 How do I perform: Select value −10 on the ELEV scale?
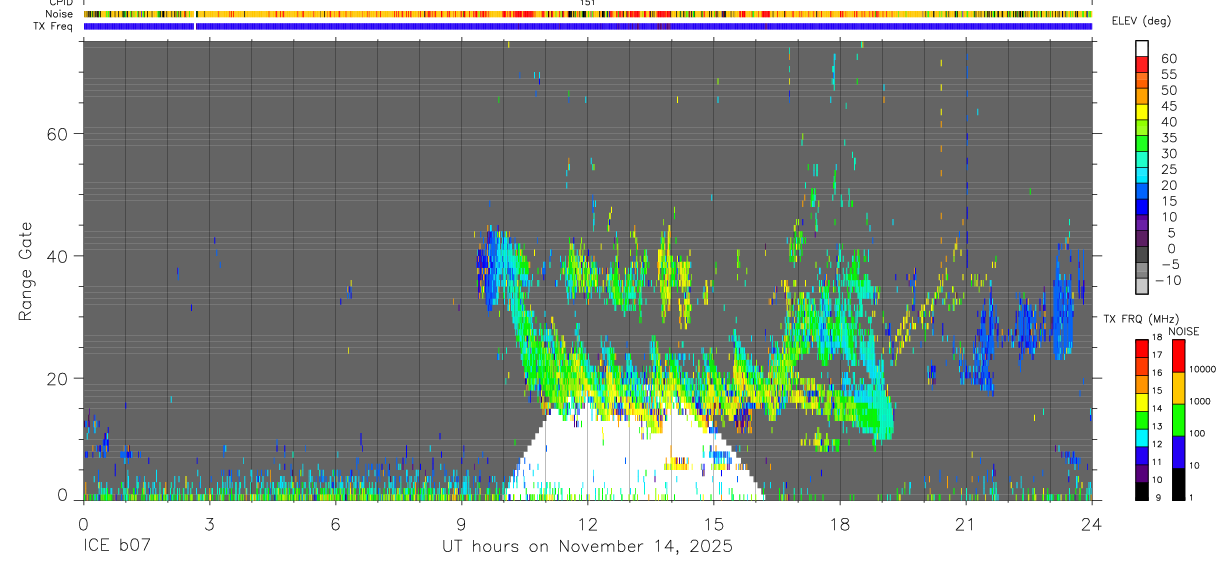[x=1167, y=280]
